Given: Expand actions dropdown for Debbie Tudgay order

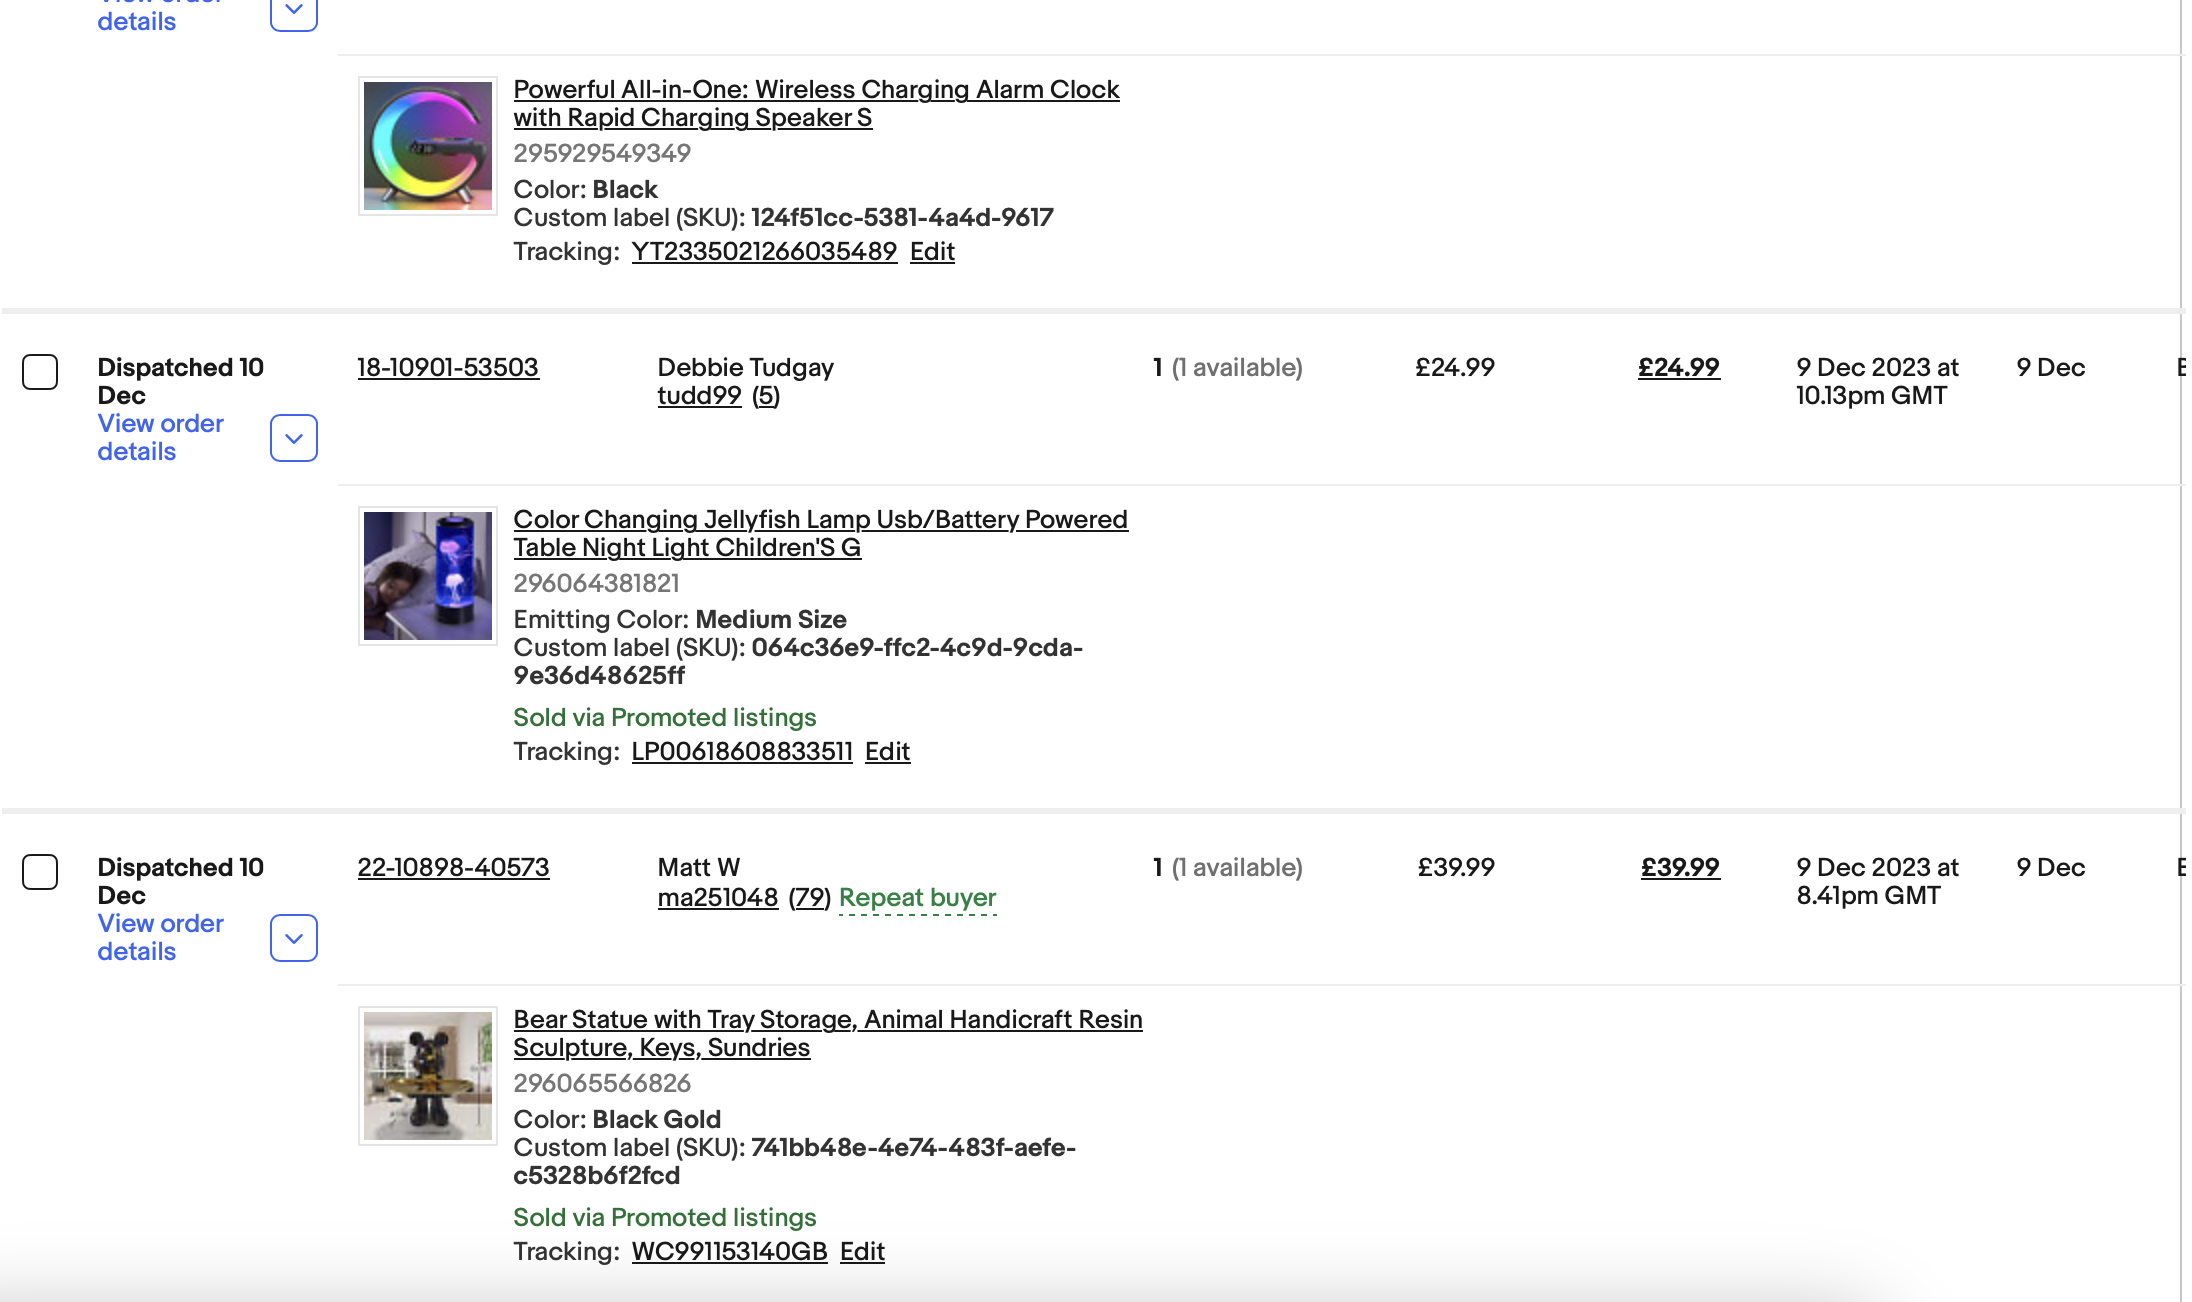Looking at the screenshot, I should [294, 438].
